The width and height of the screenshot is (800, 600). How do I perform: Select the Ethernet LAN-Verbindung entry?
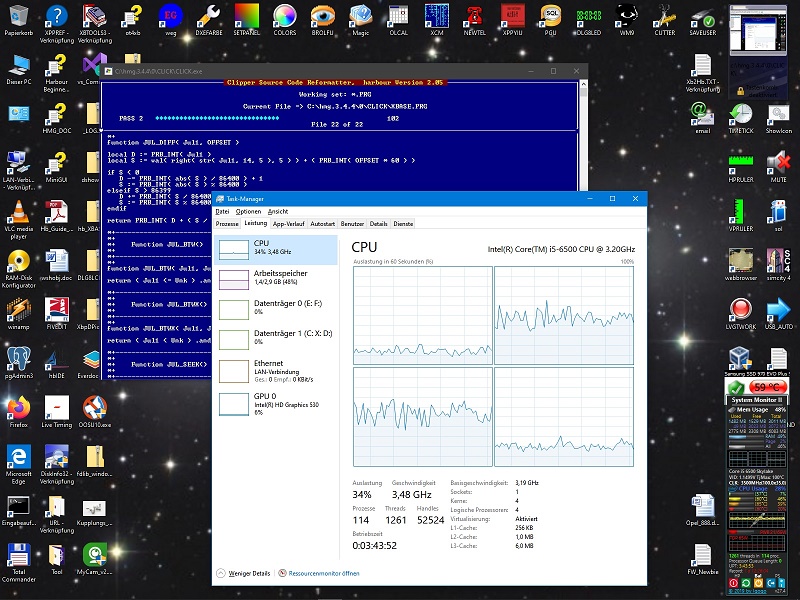click(276, 371)
